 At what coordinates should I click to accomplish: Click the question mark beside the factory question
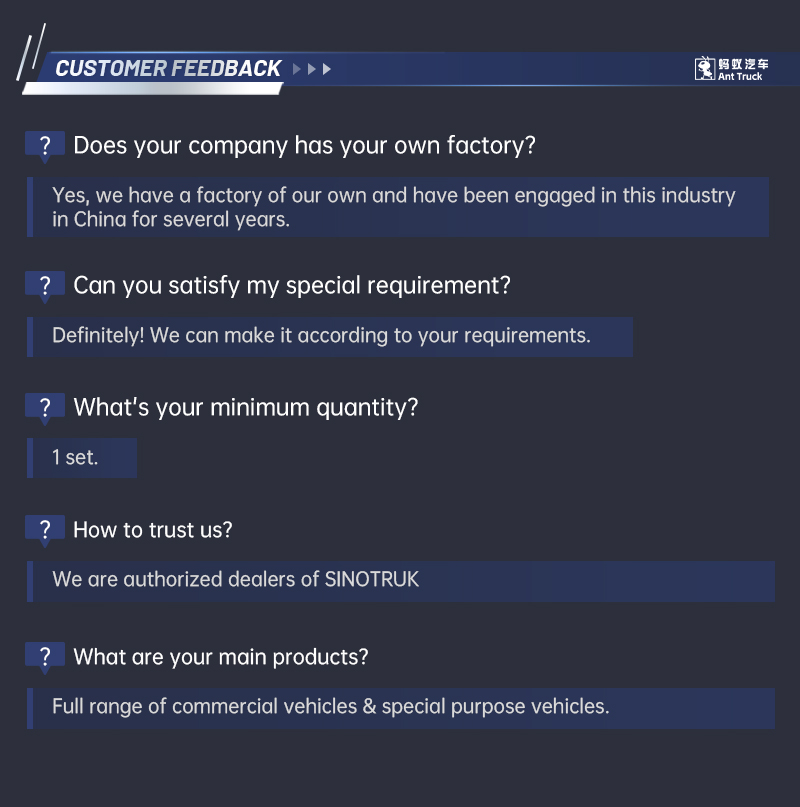[x=45, y=146]
